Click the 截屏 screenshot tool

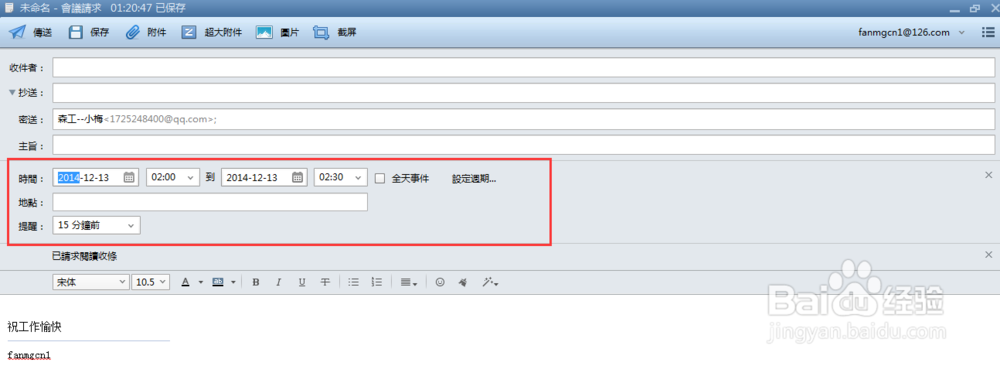[334, 33]
